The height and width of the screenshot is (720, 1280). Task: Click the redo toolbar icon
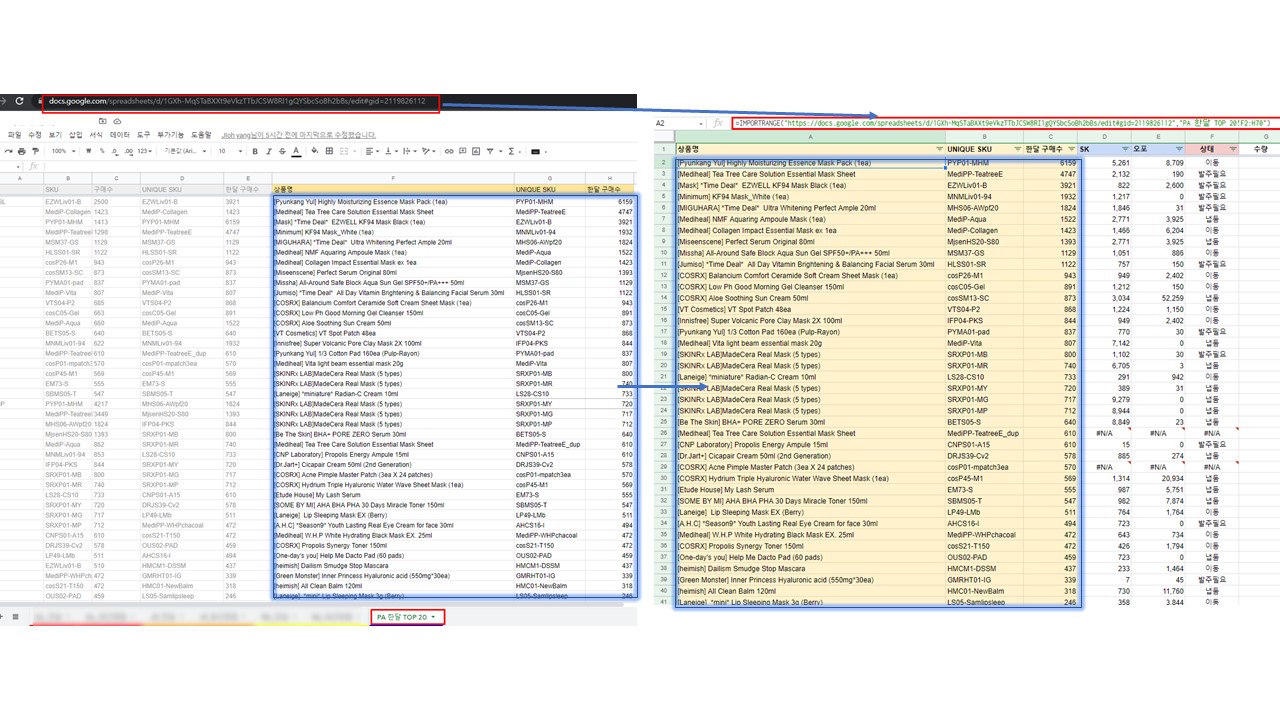tap(8, 151)
